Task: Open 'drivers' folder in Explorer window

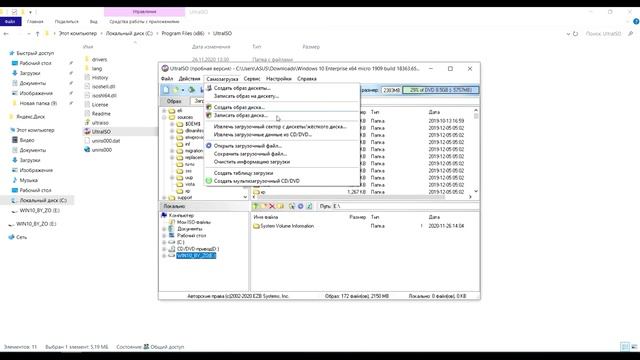Action: click(99, 59)
